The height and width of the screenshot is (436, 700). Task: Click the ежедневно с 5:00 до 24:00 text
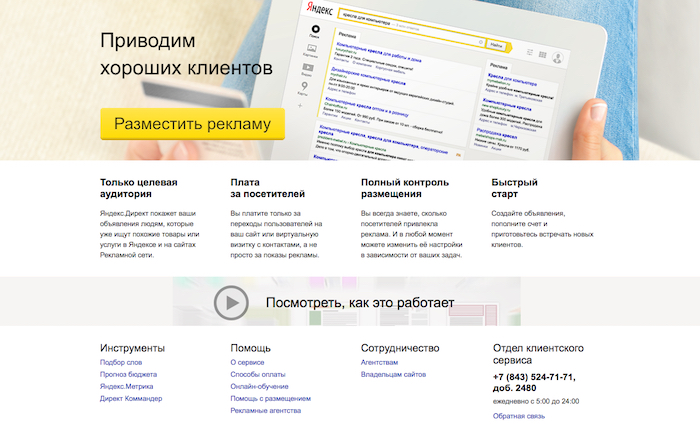536,401
